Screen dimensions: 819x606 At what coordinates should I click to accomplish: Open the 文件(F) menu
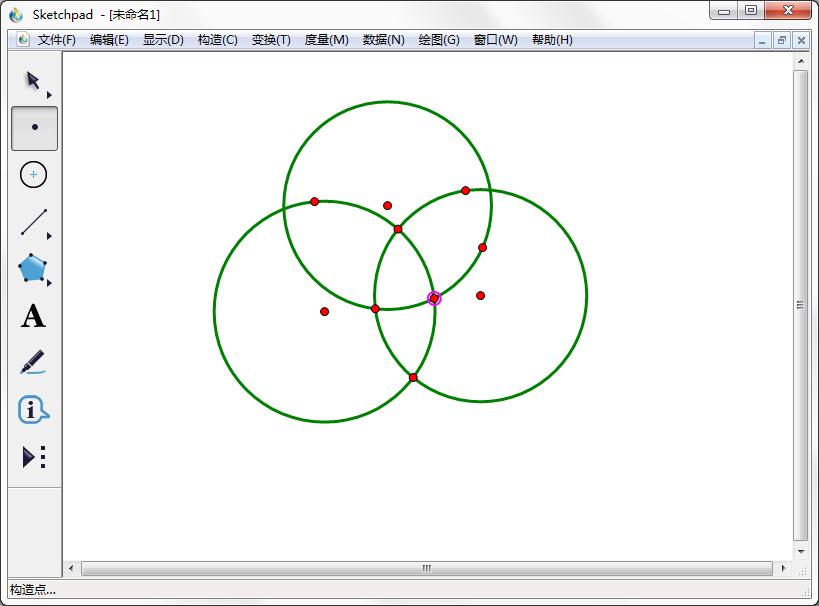56,40
